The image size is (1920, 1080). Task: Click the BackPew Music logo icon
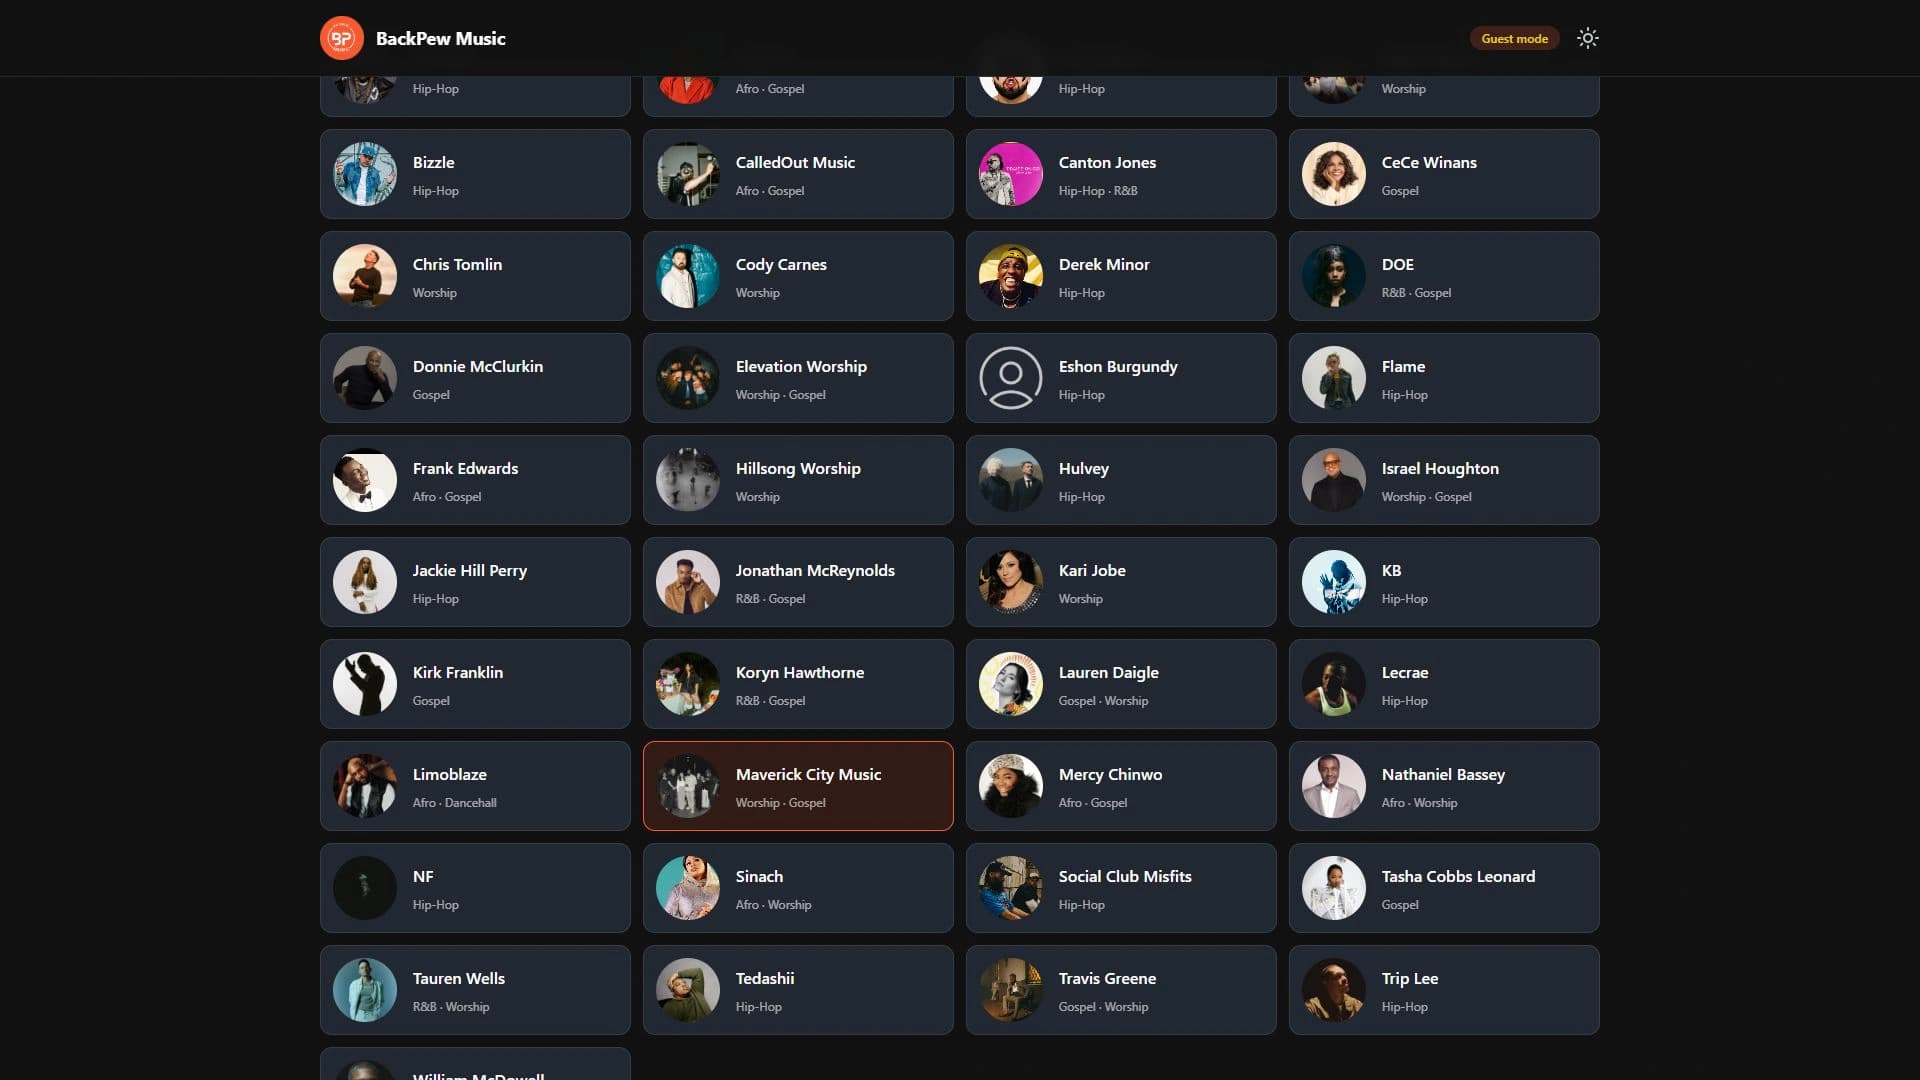pyautogui.click(x=341, y=38)
